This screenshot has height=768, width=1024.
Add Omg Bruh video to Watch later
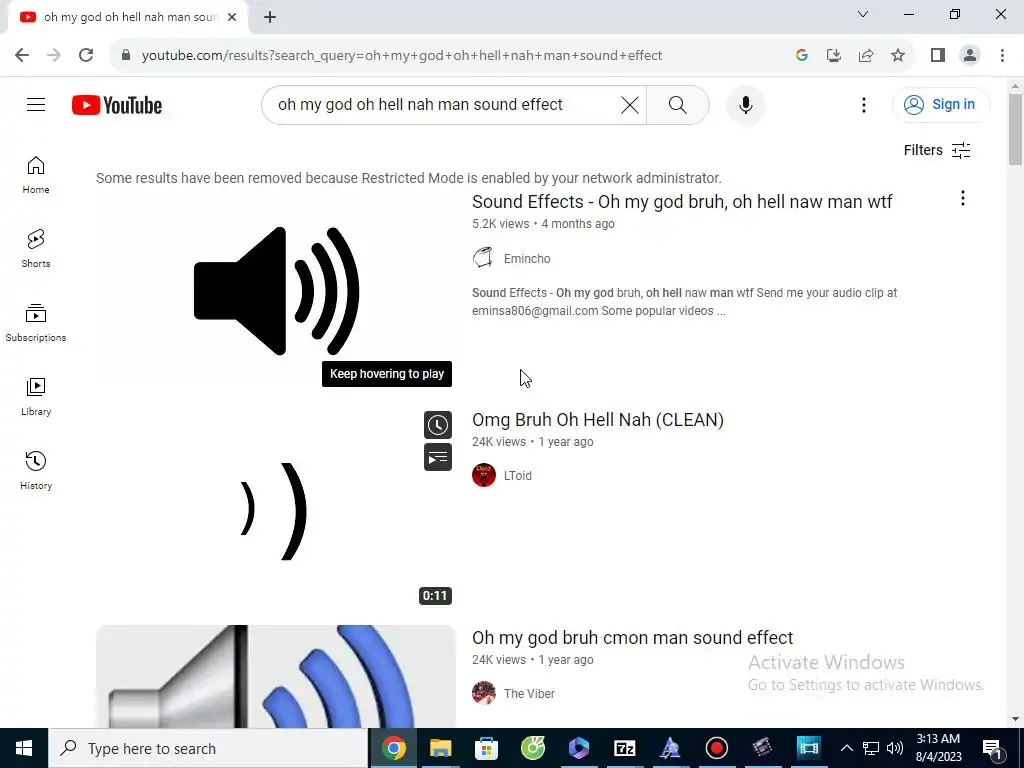[x=438, y=425]
